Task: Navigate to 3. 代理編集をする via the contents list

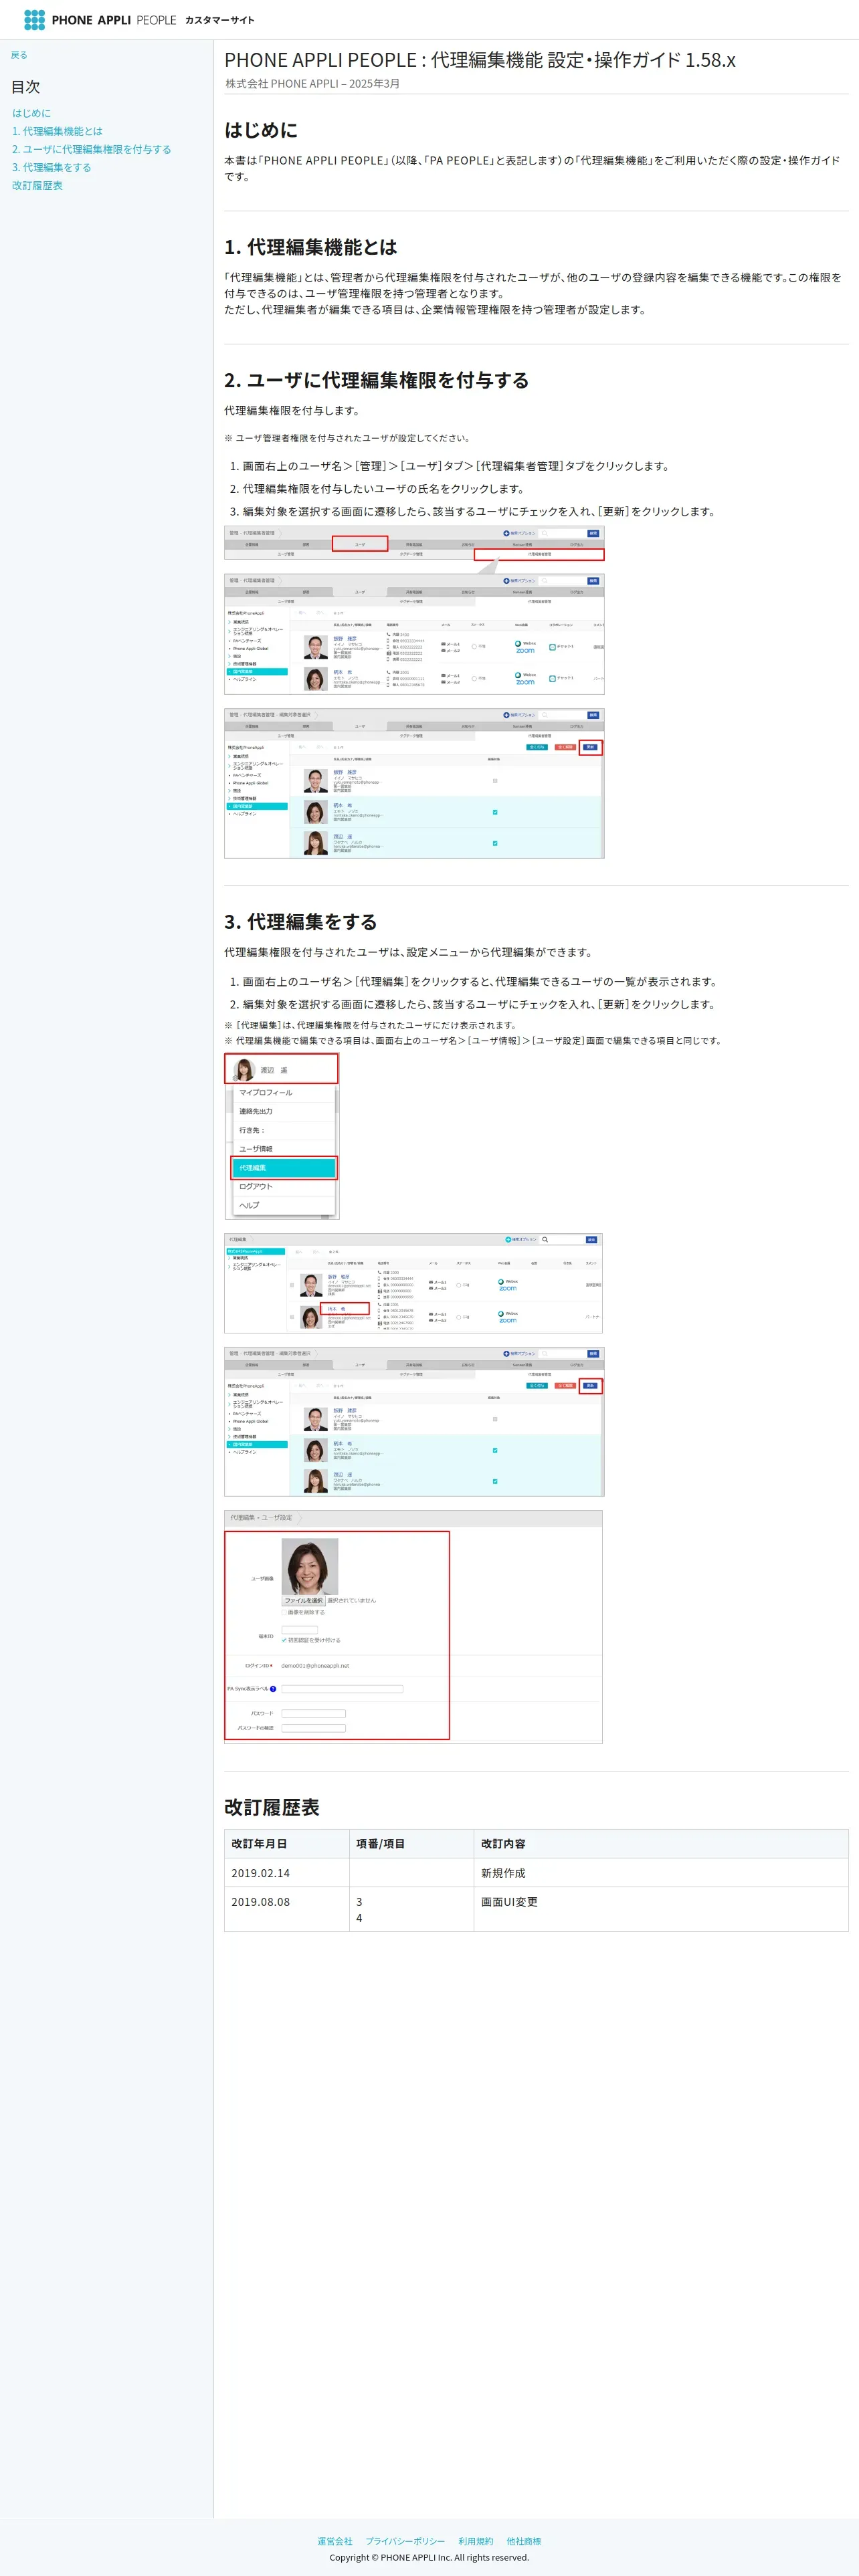Action: [x=51, y=167]
